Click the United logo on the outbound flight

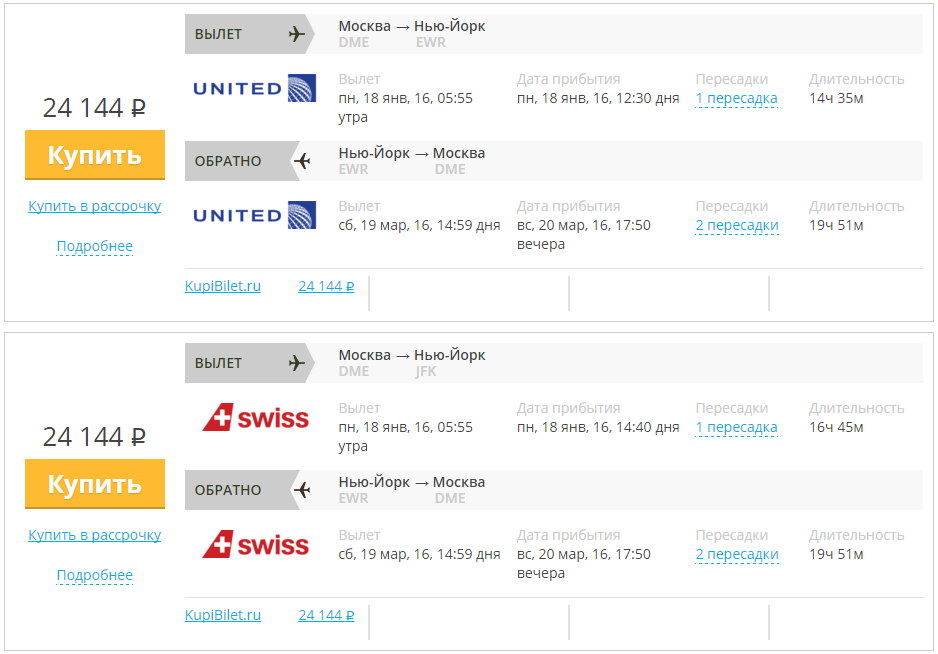click(254, 89)
